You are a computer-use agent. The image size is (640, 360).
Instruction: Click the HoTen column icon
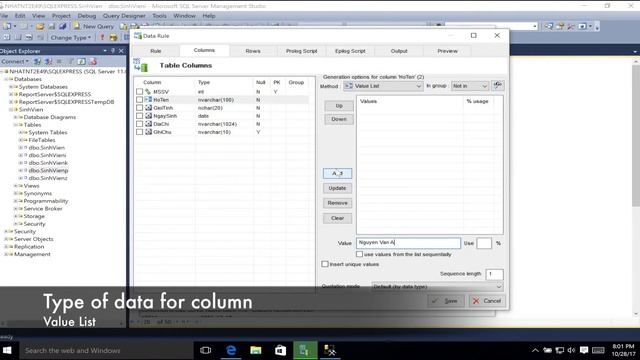coord(148,100)
